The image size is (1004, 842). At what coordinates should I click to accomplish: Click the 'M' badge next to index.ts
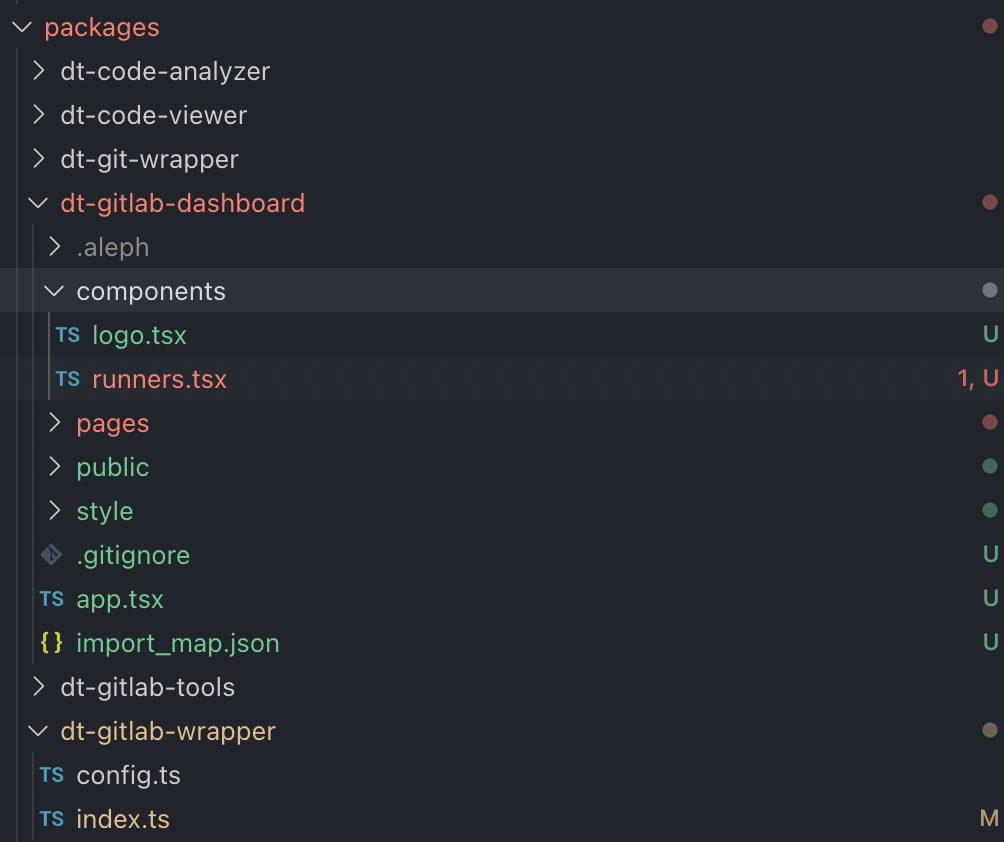pyautogui.click(x=987, y=819)
